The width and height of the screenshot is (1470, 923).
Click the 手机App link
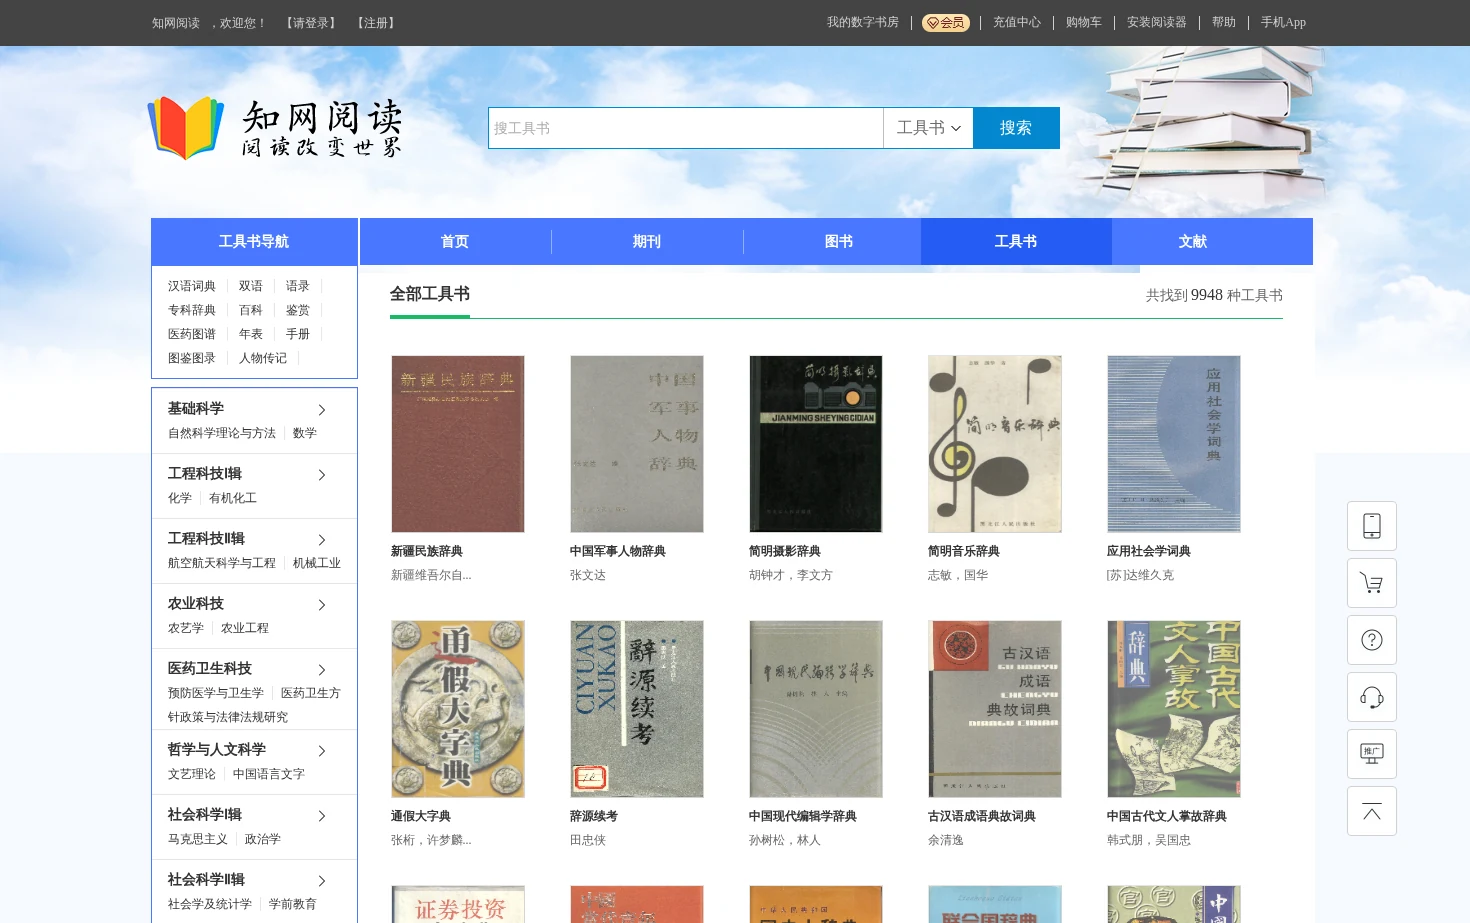[x=1283, y=22]
